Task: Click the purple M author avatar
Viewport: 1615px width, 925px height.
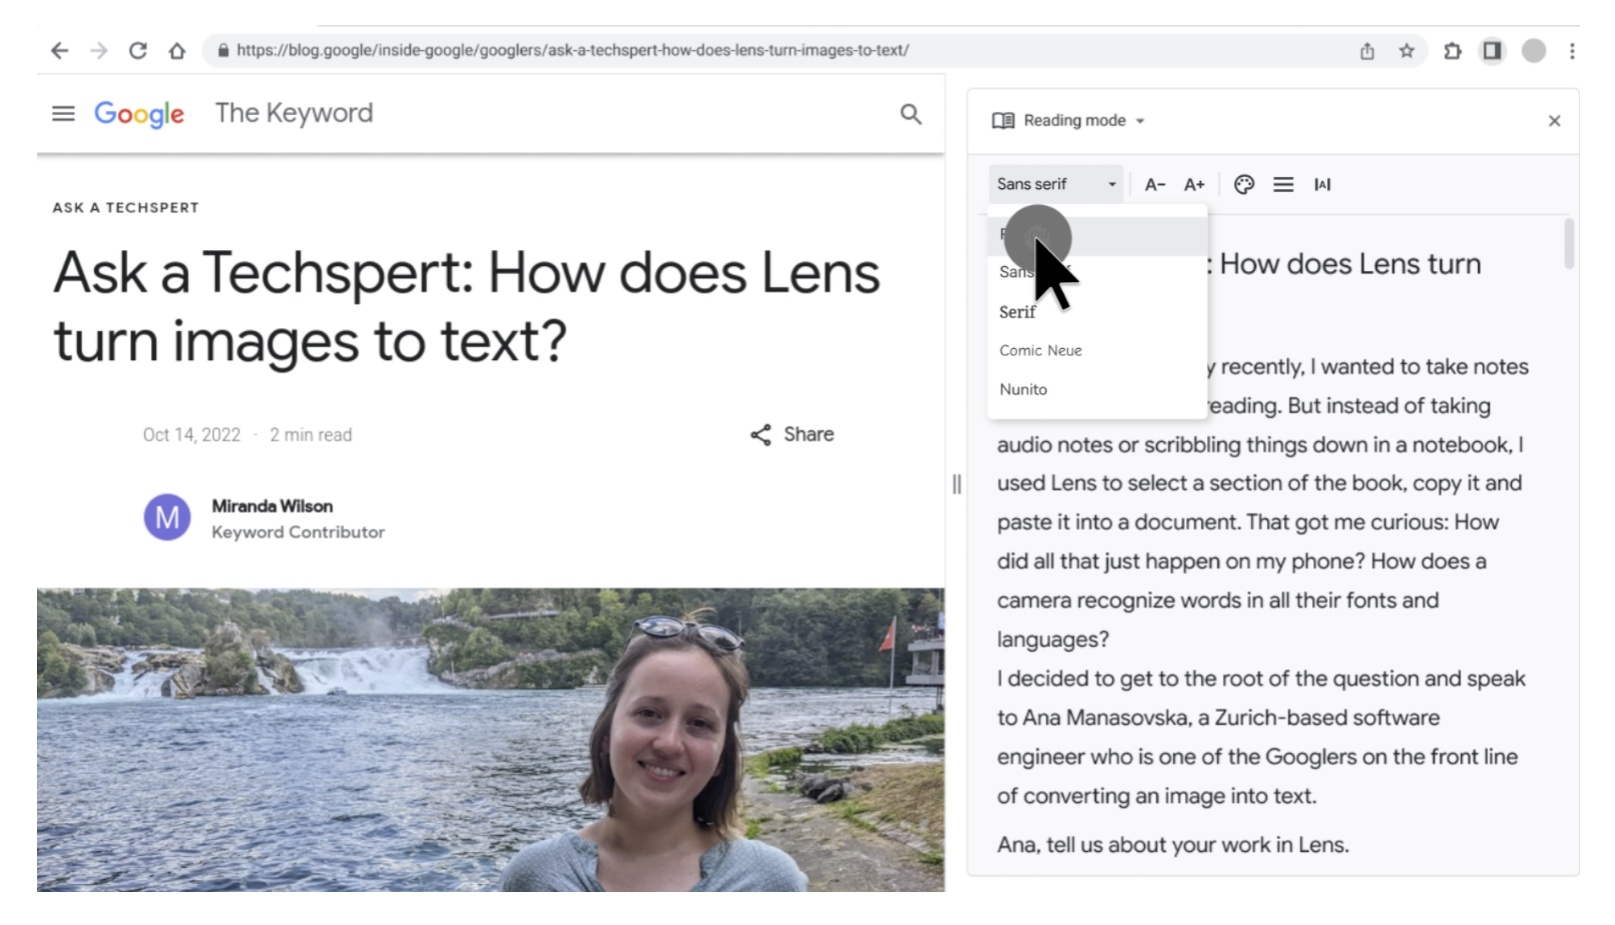Action: click(x=167, y=517)
